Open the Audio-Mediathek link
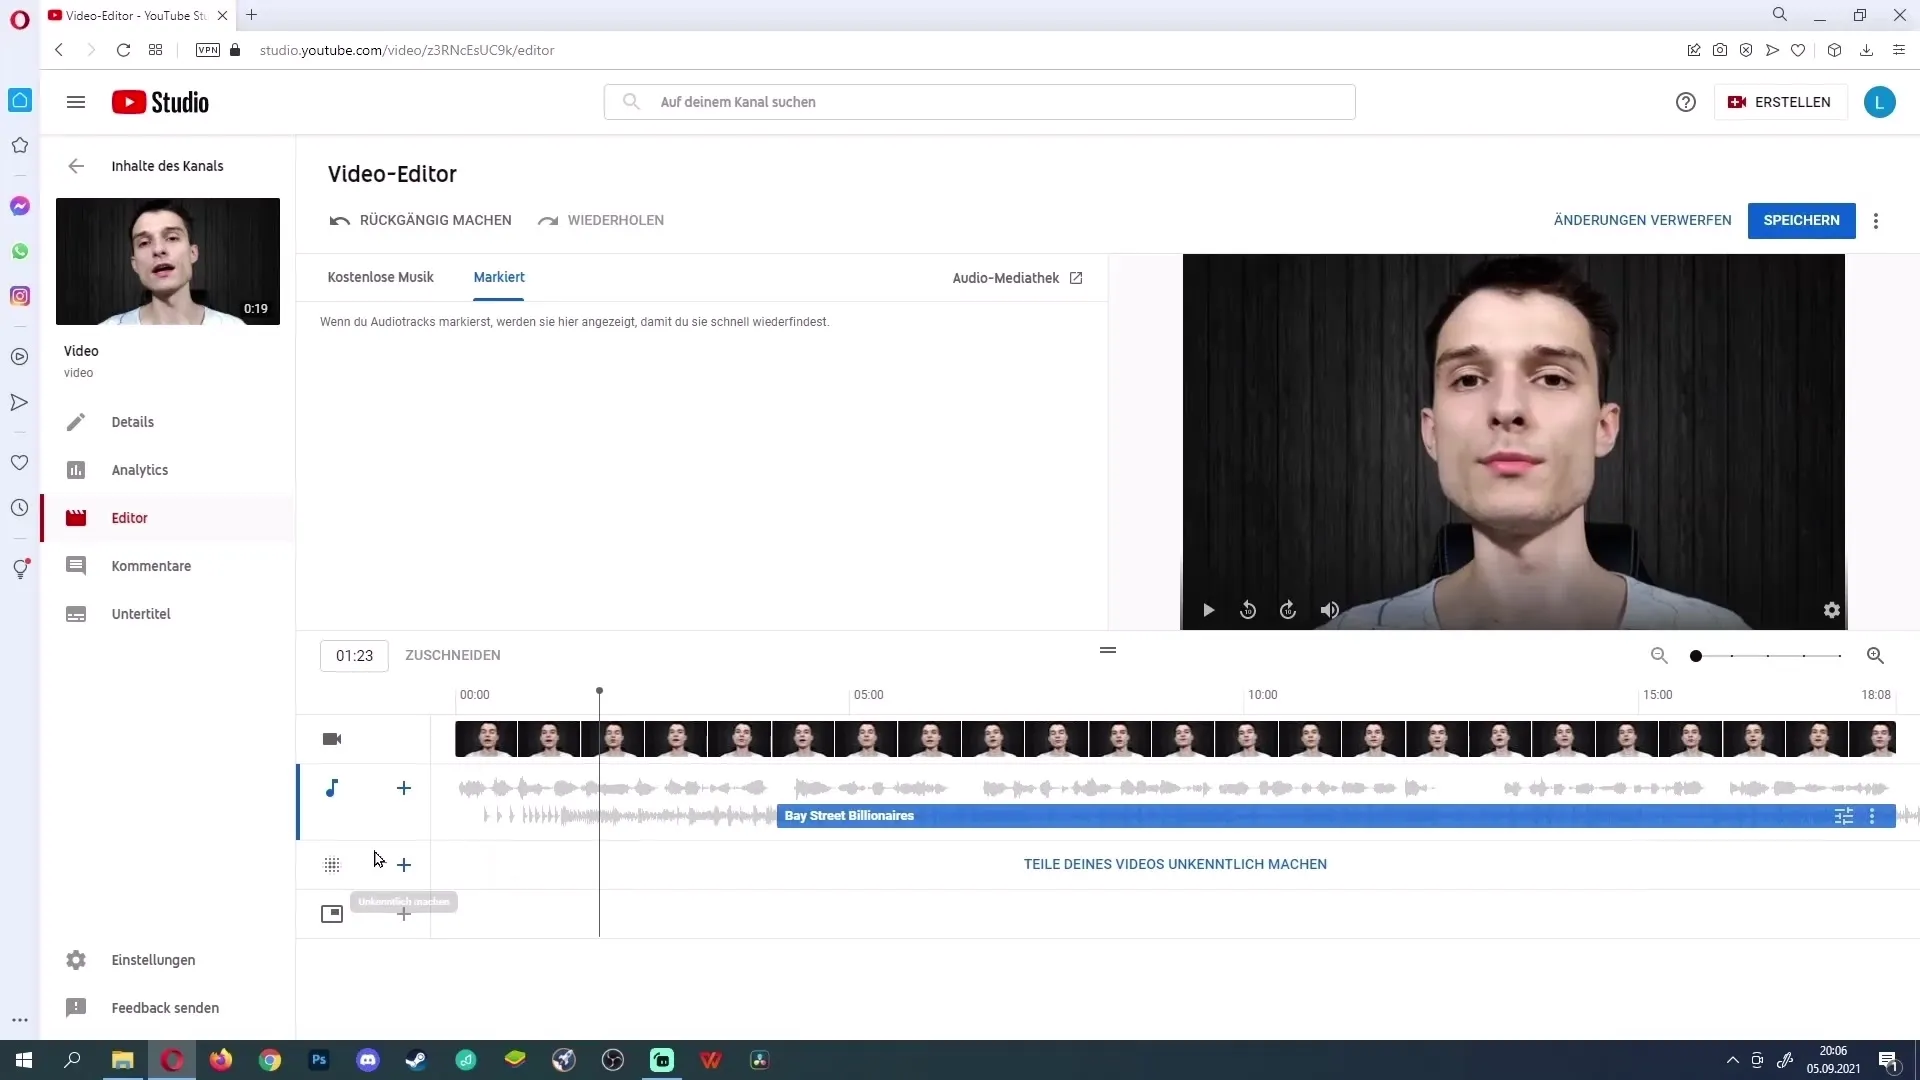The width and height of the screenshot is (1920, 1080). 1017,278
